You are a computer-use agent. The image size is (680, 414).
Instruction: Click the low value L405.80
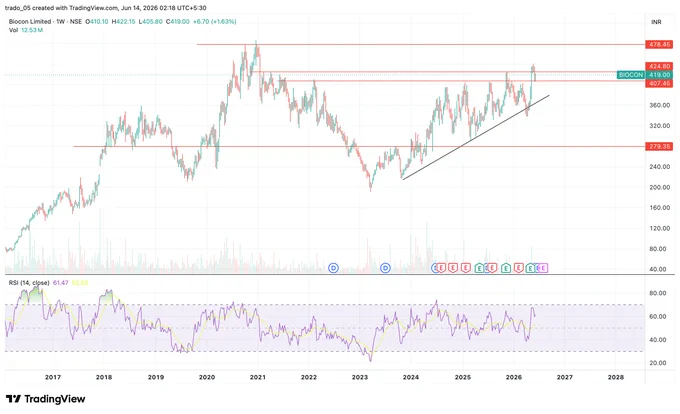[150, 21]
